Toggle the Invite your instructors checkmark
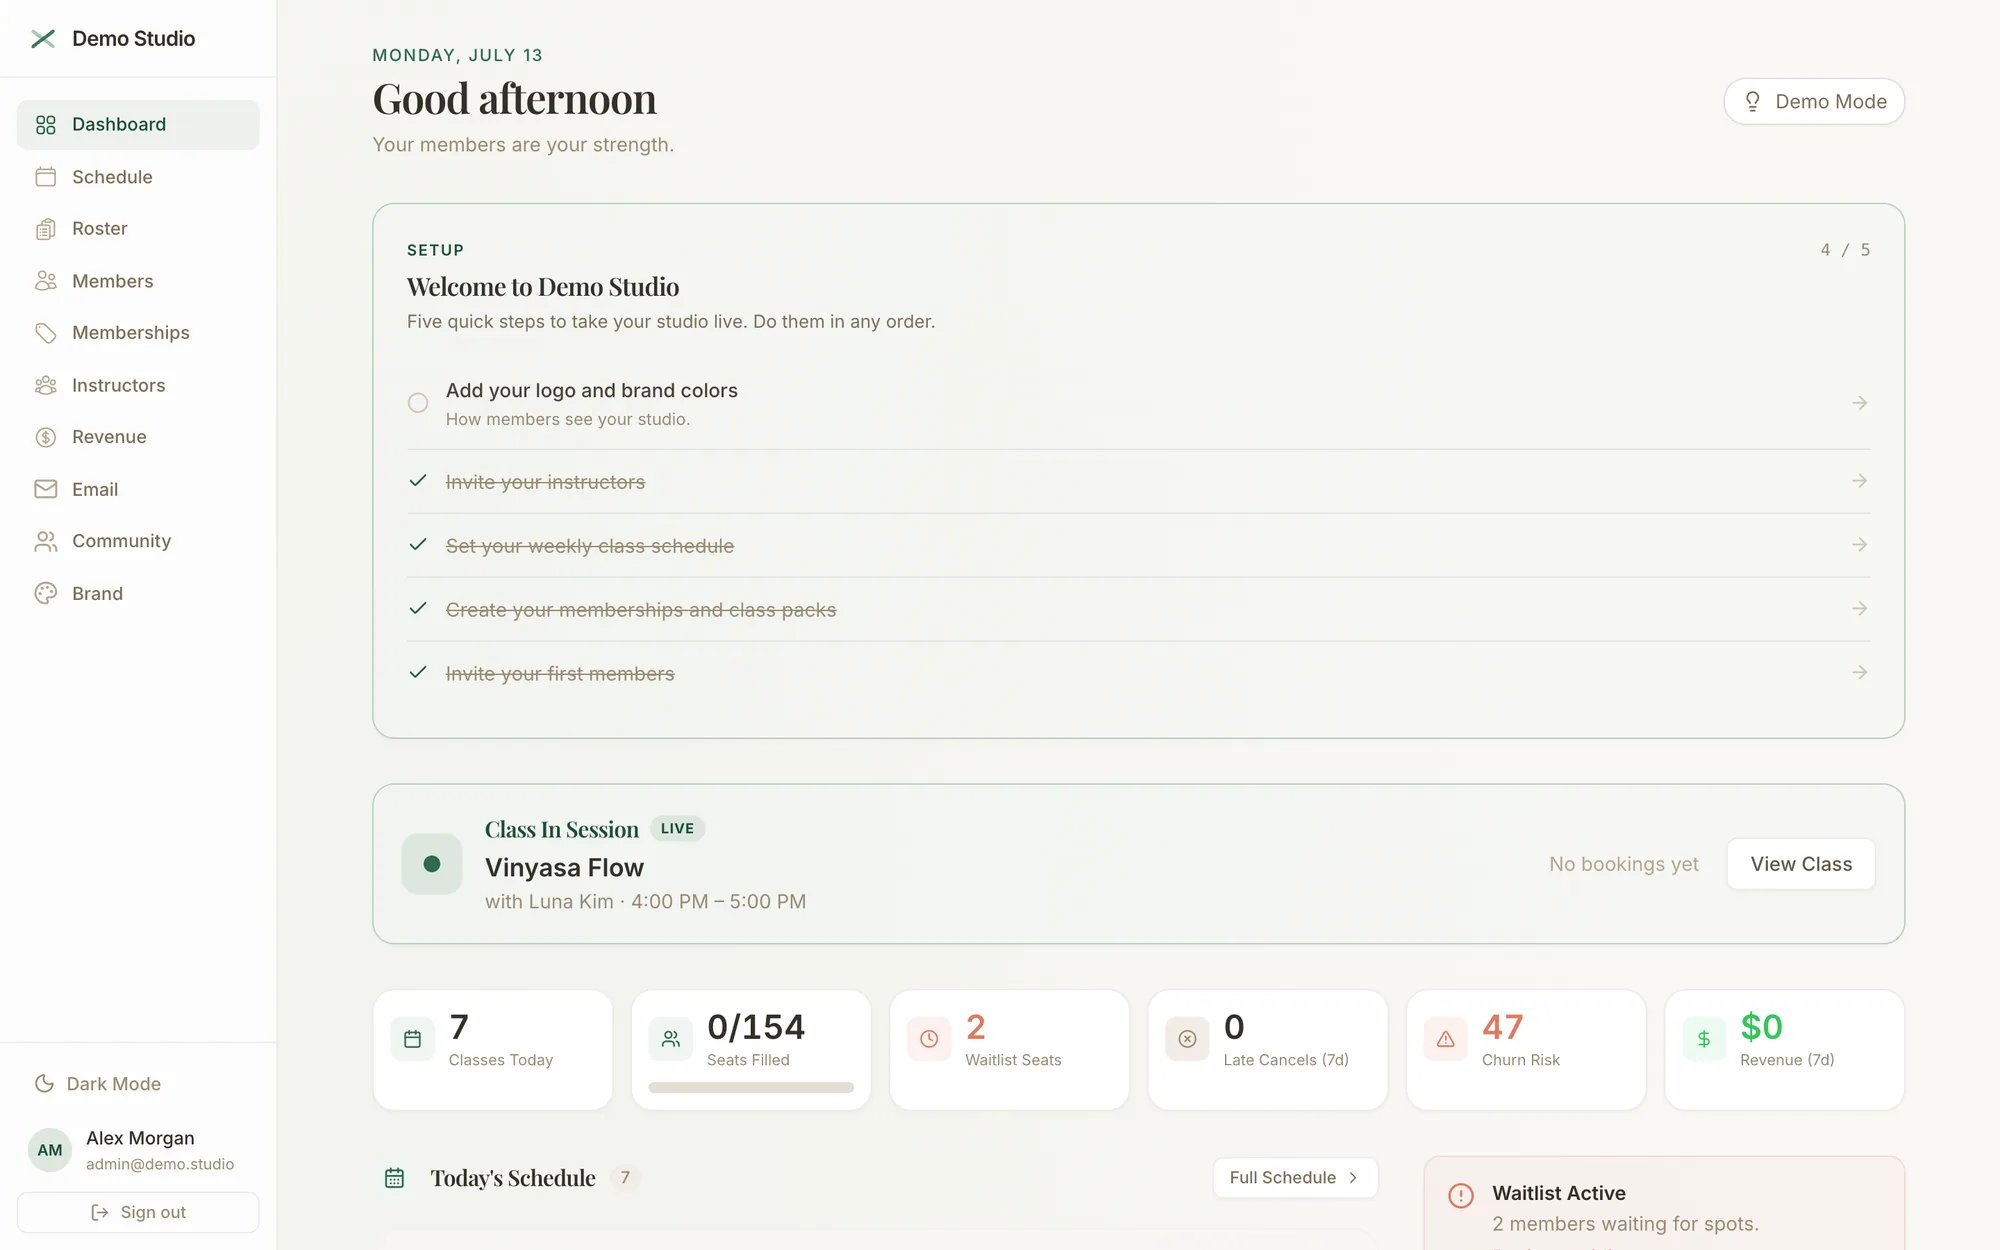The width and height of the screenshot is (2000, 1250). pyautogui.click(x=418, y=481)
